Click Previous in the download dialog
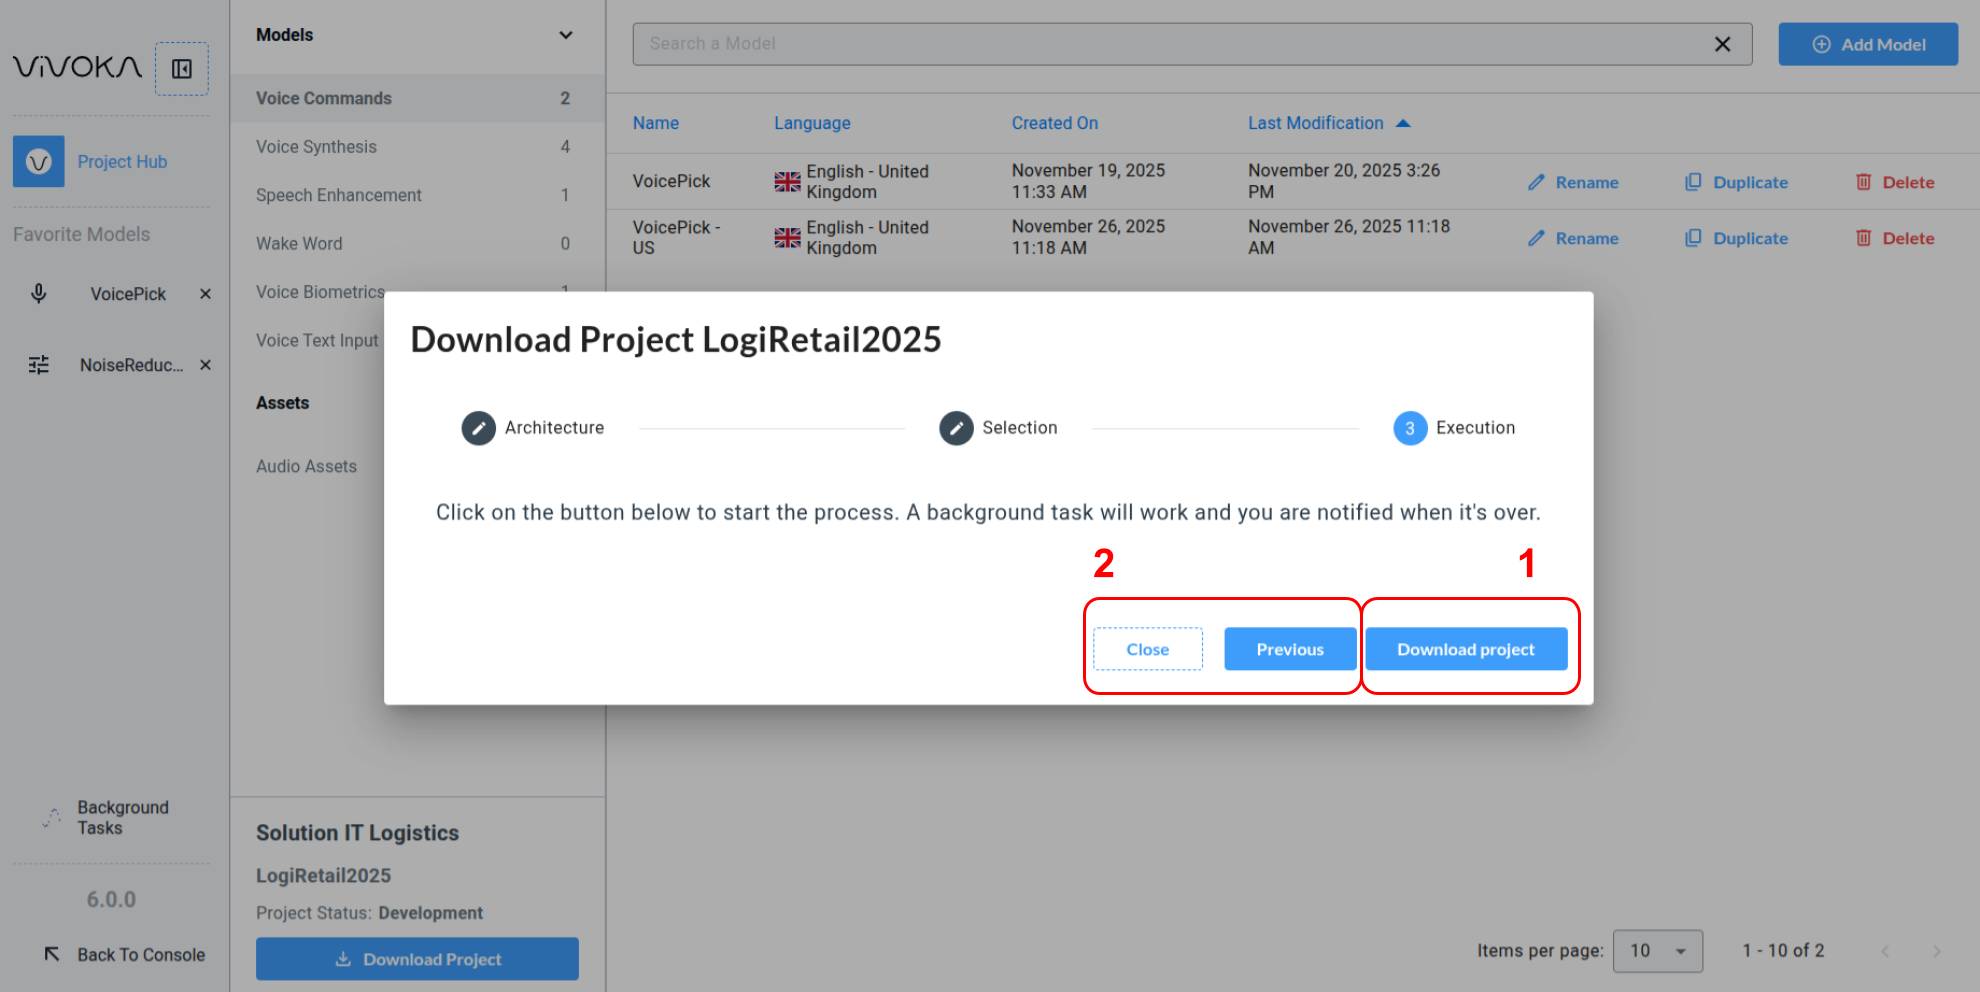 1289,649
